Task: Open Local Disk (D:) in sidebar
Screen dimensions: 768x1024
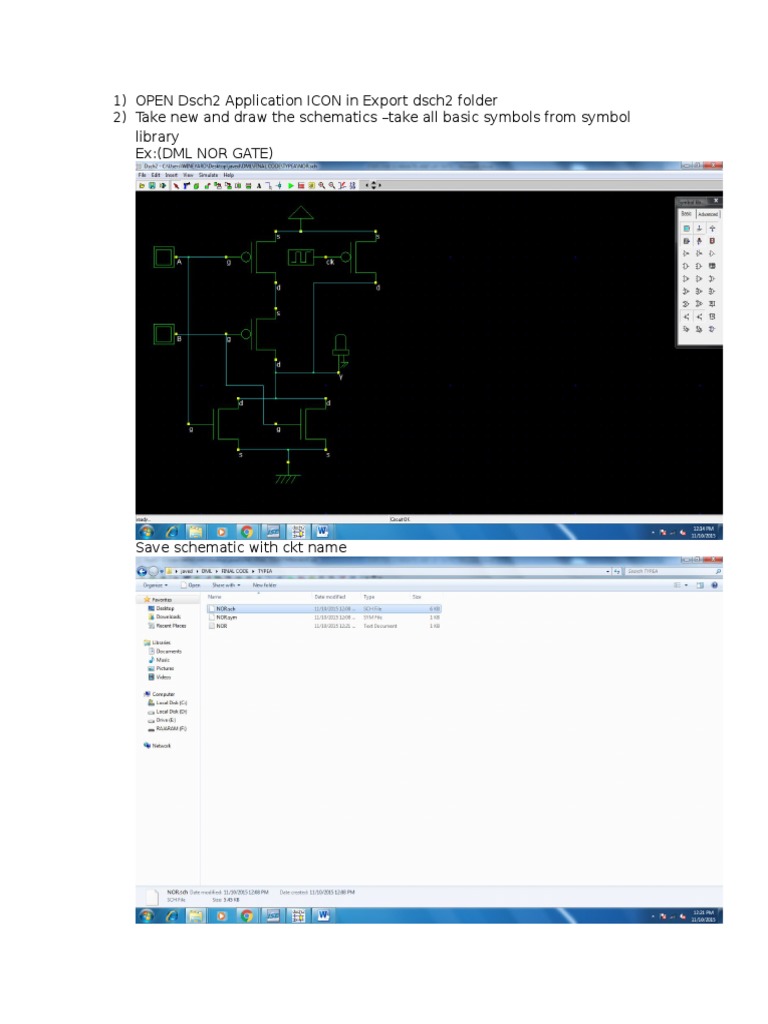Action: tap(168, 711)
